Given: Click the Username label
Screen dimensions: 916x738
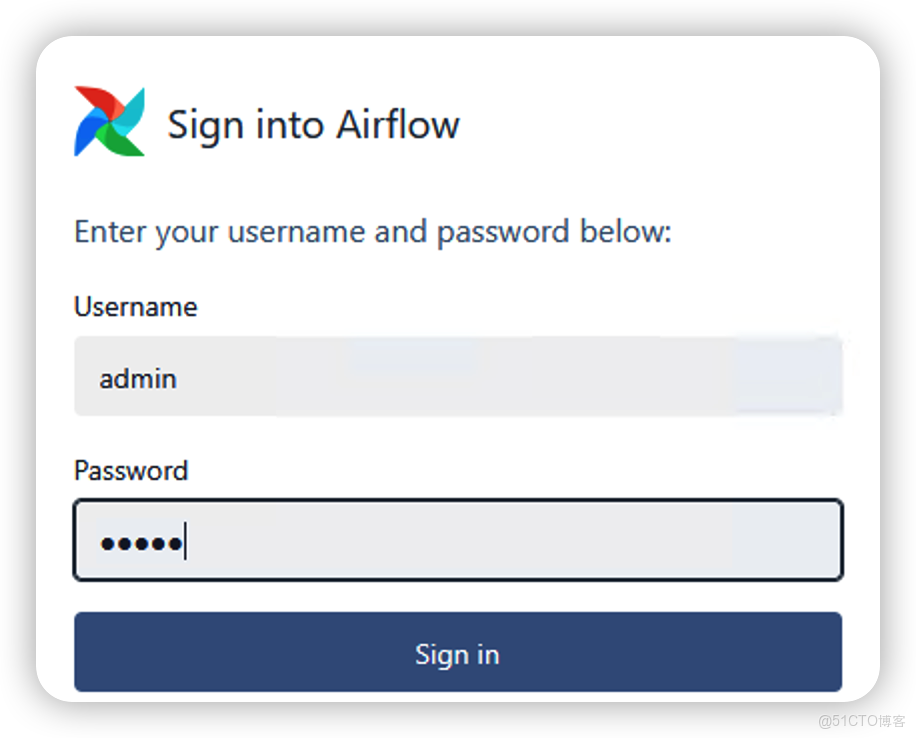Looking at the screenshot, I should [x=135, y=306].
